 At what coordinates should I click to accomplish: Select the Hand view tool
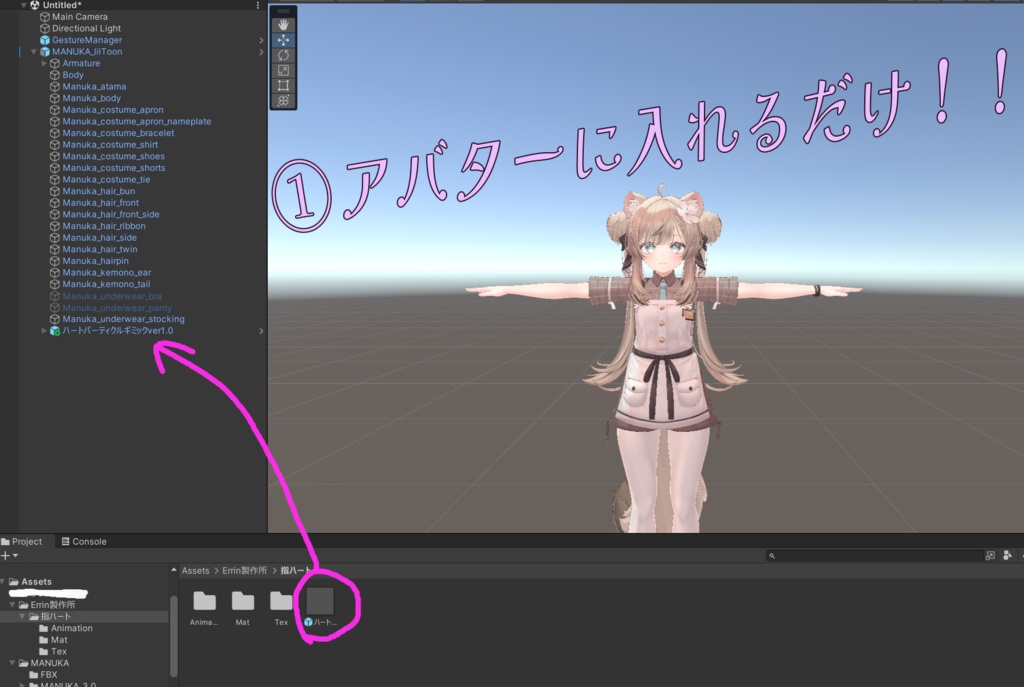283,25
